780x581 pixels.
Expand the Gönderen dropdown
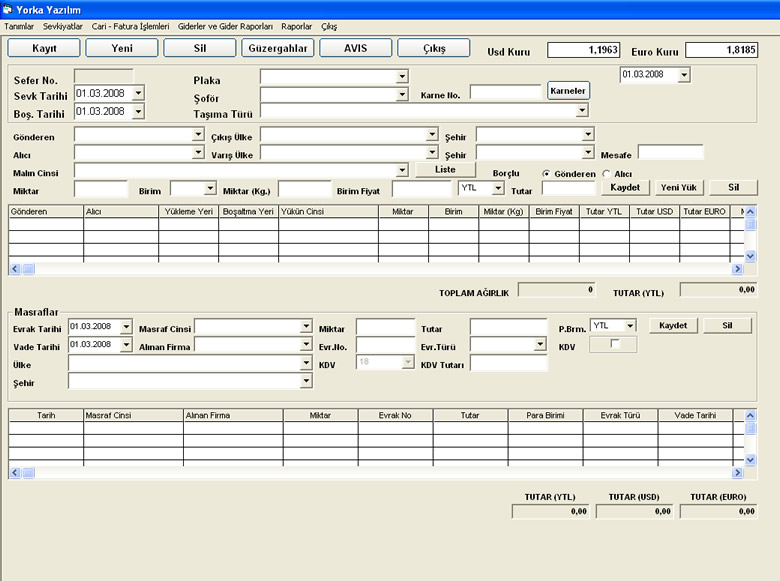click(x=198, y=134)
